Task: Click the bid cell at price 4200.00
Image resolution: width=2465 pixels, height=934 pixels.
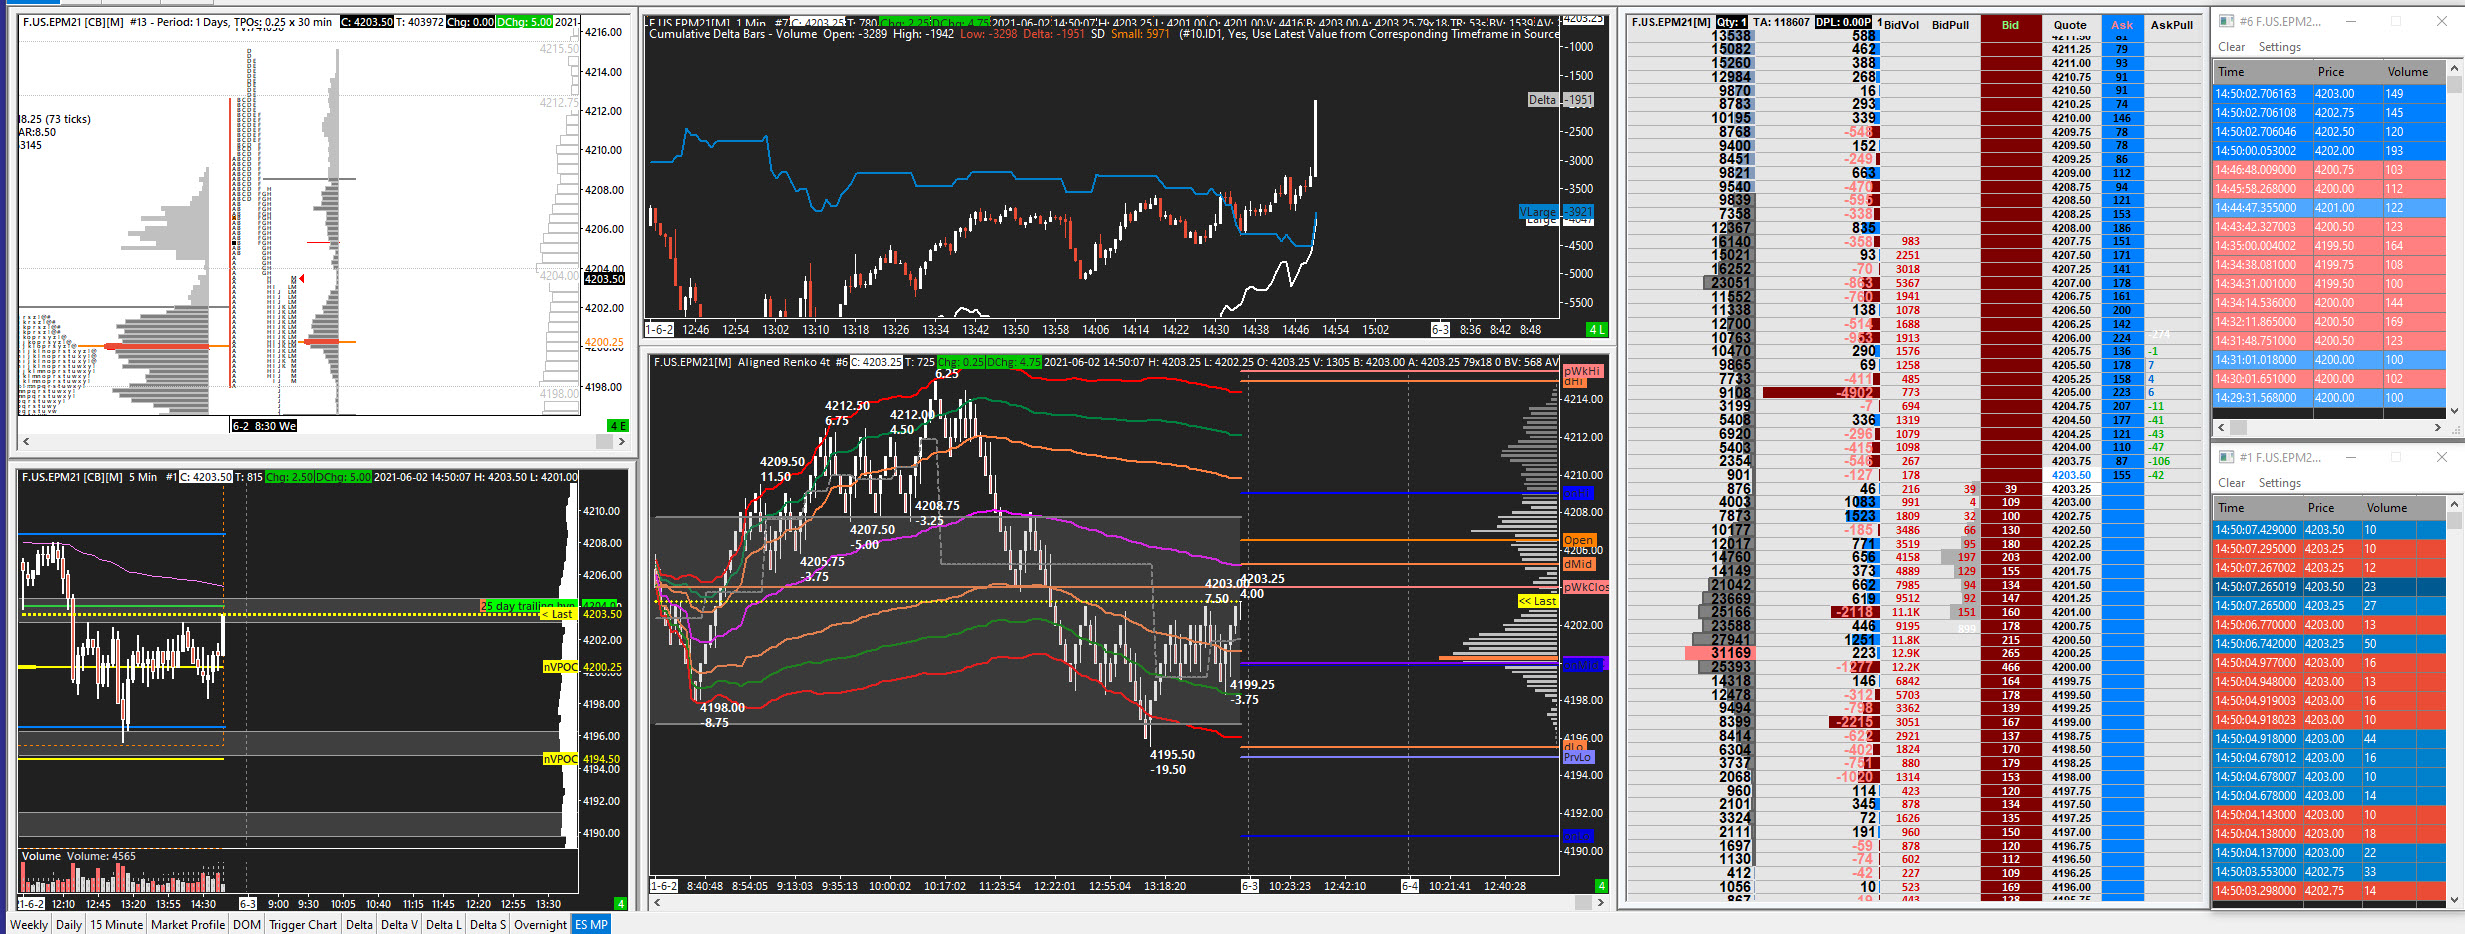Action: pos(2011,667)
